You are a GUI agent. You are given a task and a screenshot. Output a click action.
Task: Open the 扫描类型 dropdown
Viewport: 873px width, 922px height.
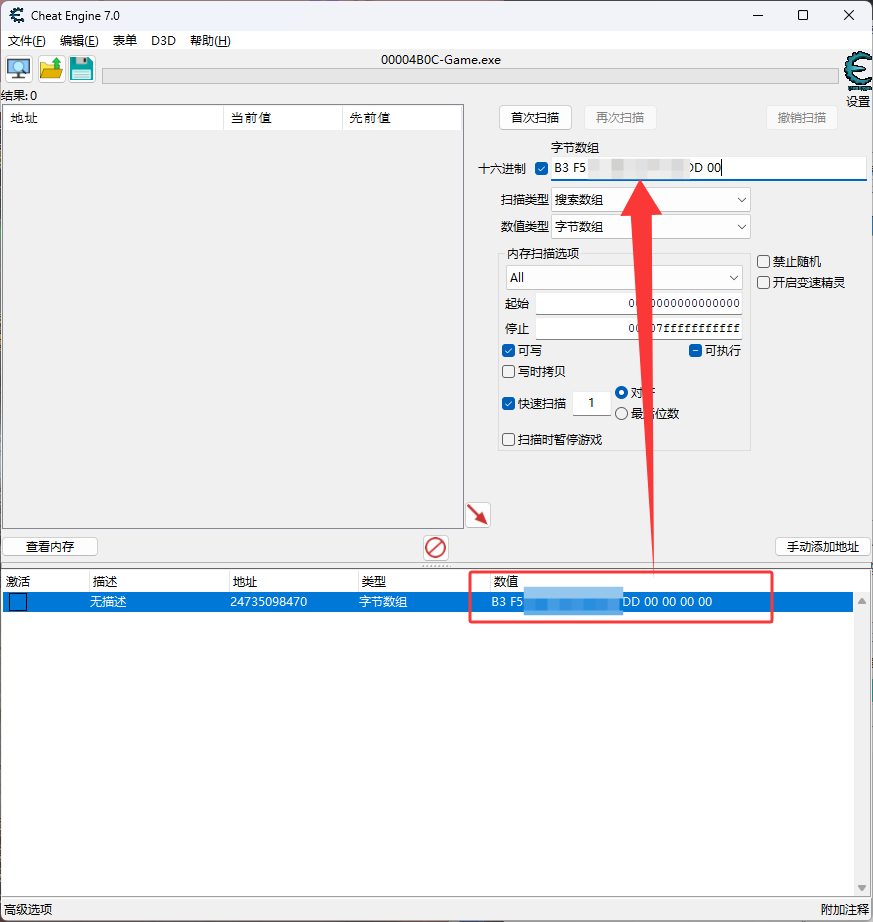[650, 200]
